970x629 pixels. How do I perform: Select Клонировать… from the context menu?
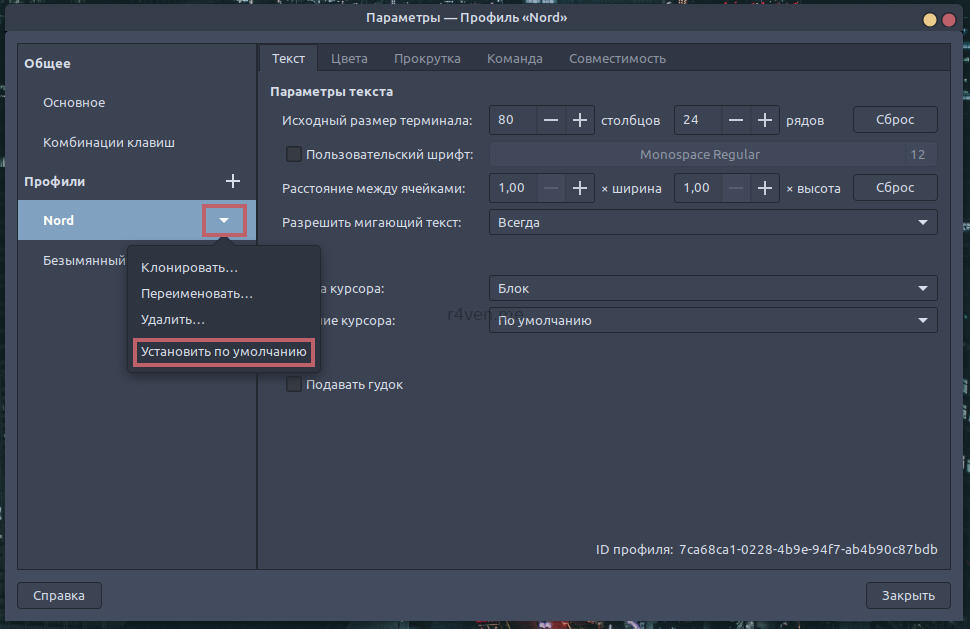[189, 268]
